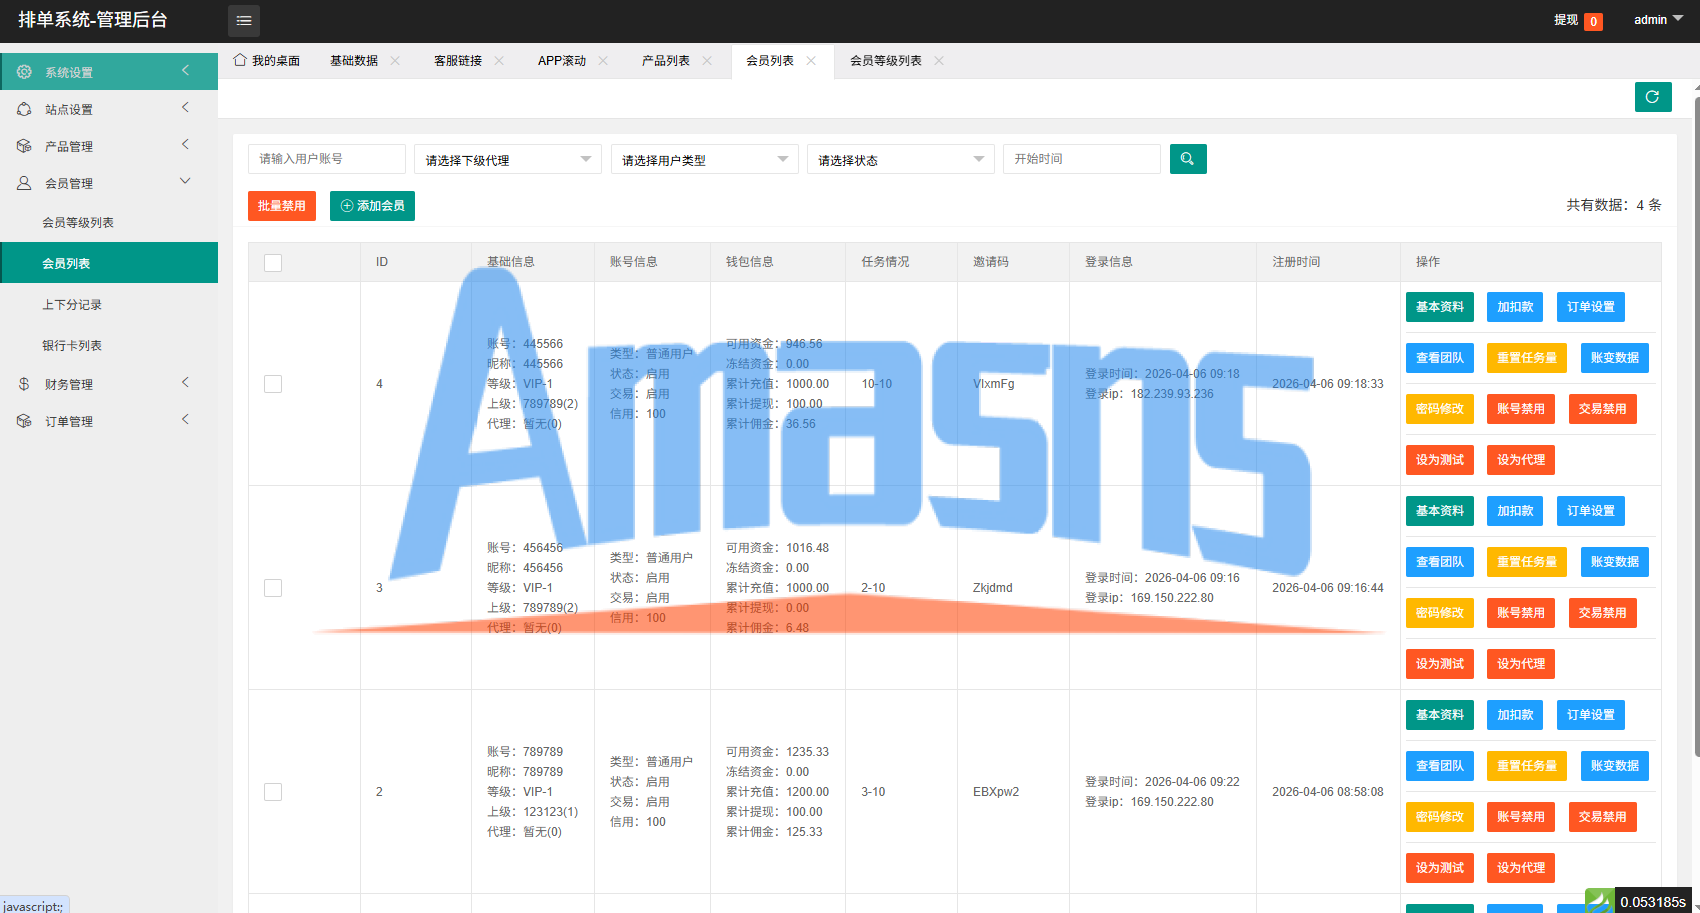This screenshot has width=1700, height=913.
Task: Click the 订单管理 sidebar icon
Action: pyautogui.click(x=24, y=421)
